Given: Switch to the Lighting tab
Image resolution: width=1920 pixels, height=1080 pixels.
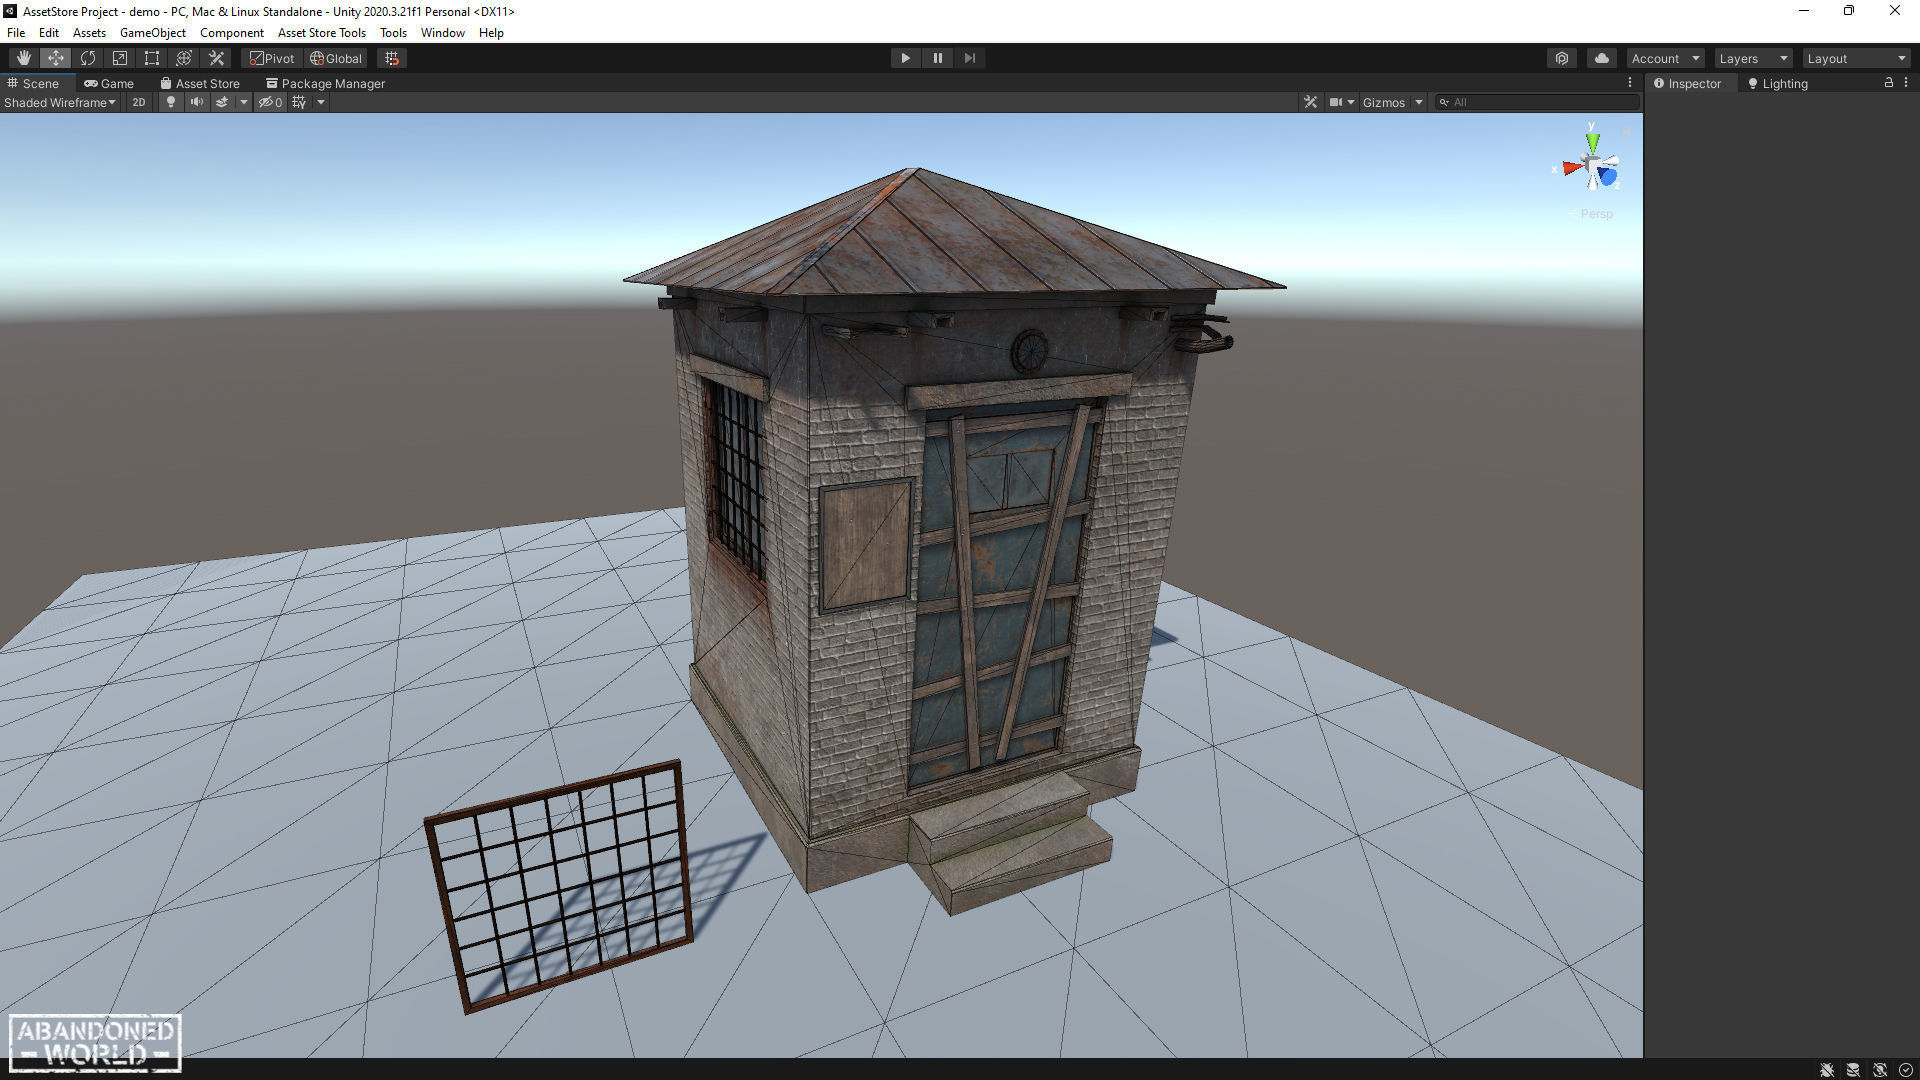Looking at the screenshot, I should (x=1778, y=83).
